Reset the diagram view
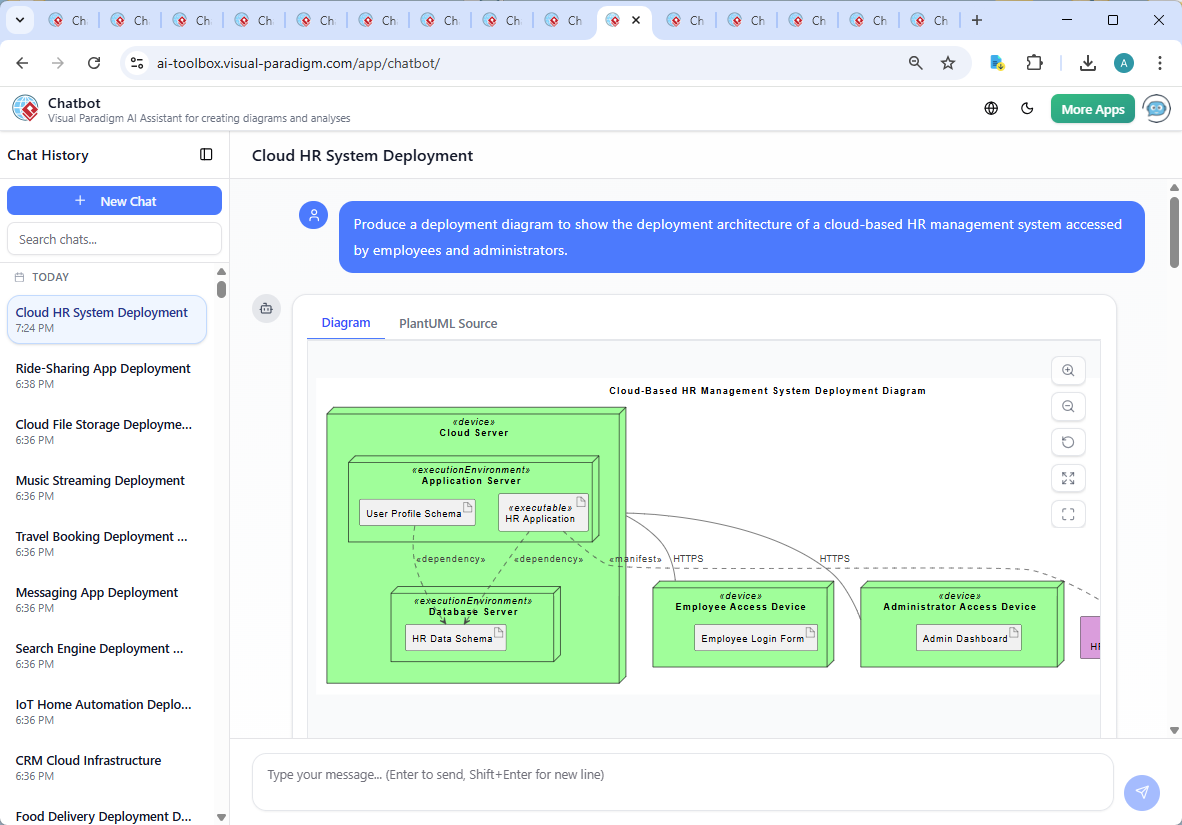1182x825 pixels. pyautogui.click(x=1068, y=442)
